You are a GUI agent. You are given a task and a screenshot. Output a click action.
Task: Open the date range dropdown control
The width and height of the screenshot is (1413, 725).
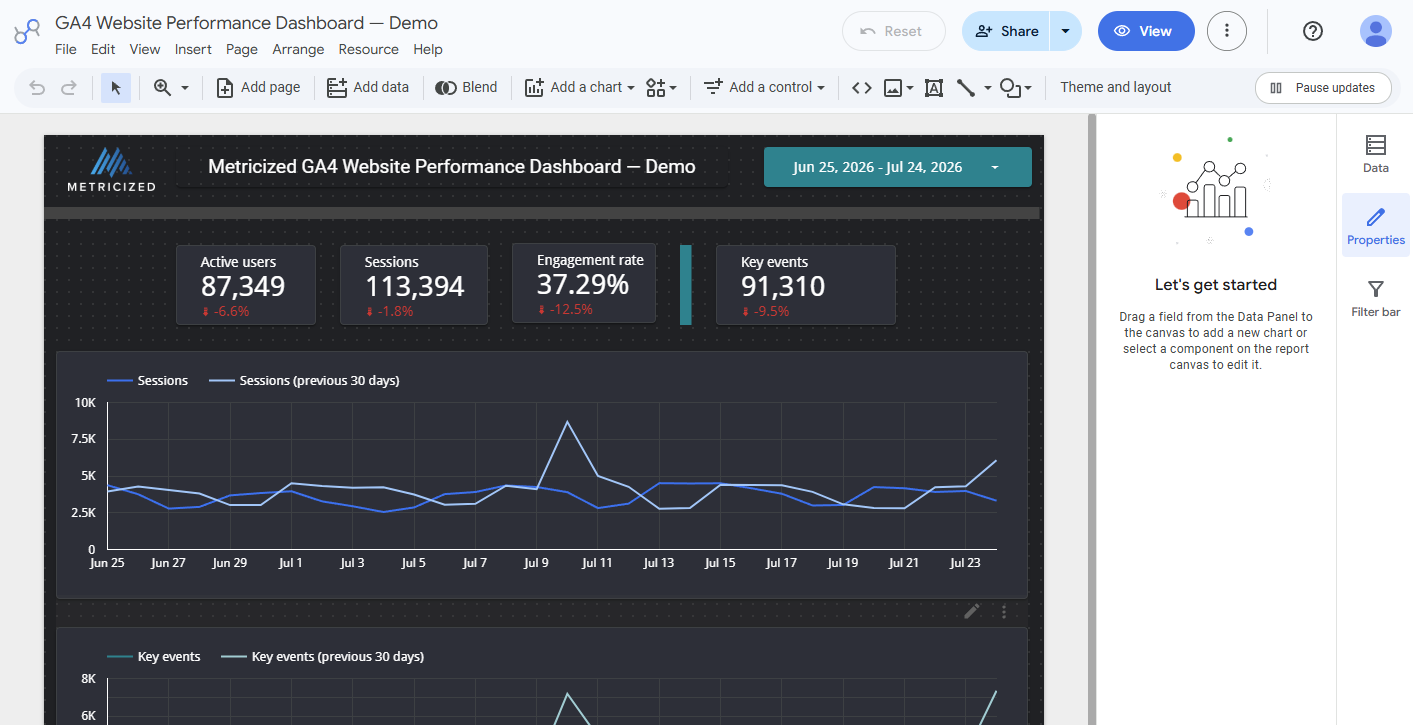(898, 167)
